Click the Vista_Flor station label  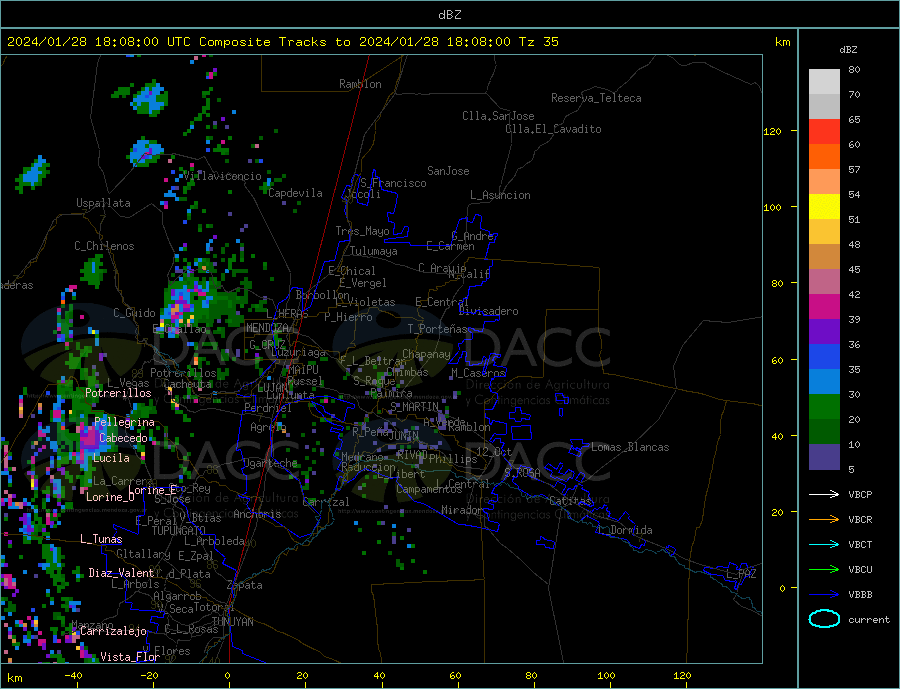pos(130,657)
